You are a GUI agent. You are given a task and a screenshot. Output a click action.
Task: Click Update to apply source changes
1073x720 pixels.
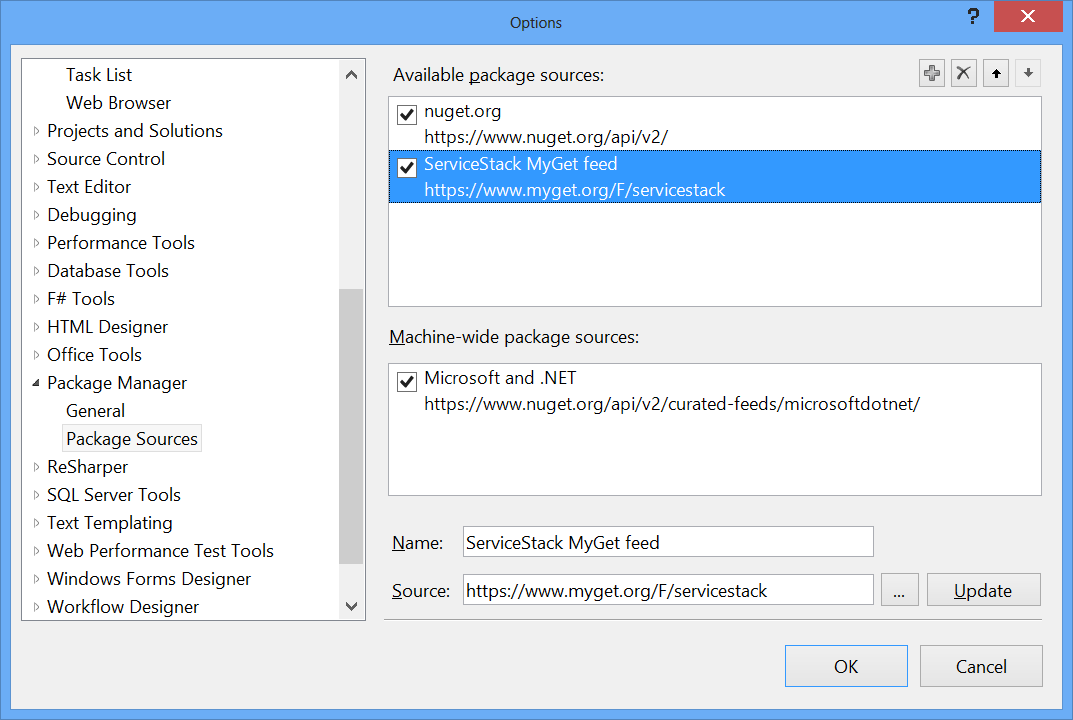pos(983,590)
